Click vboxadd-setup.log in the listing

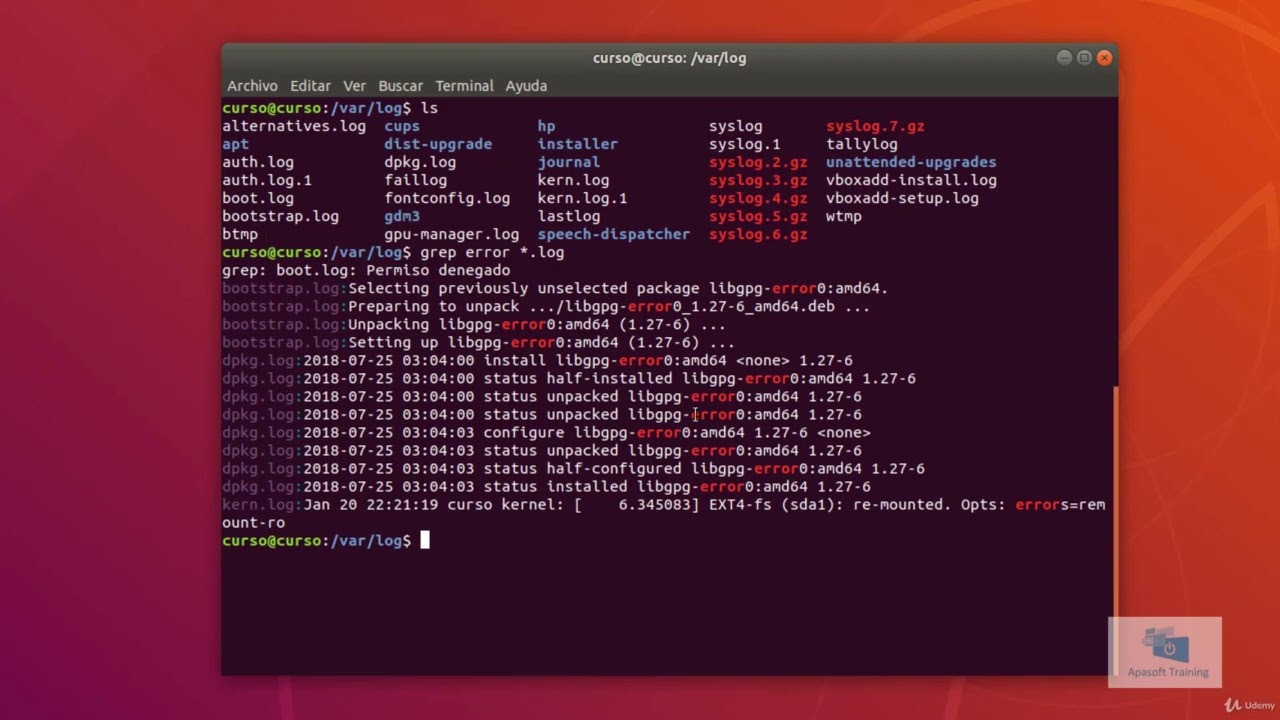[902, 198]
